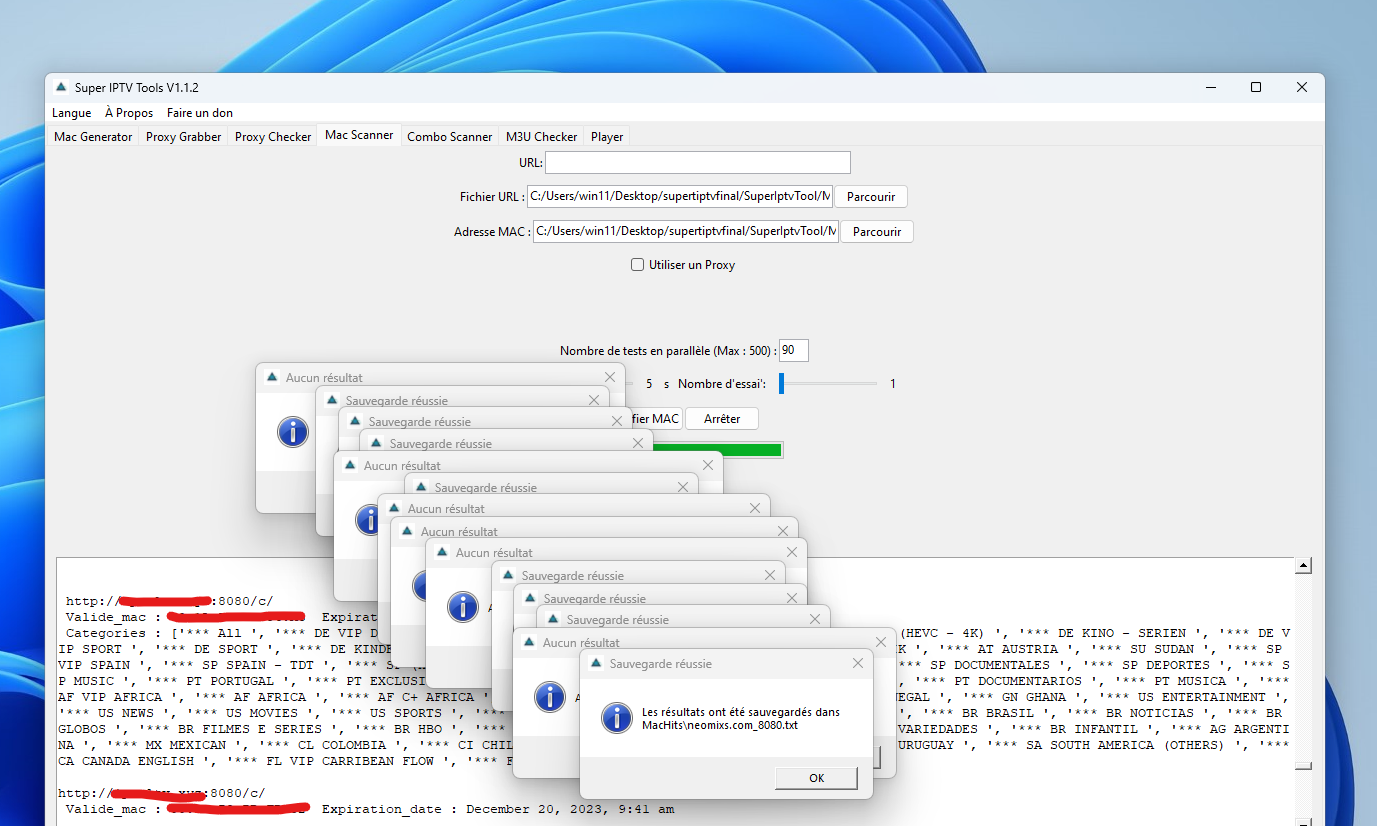Click into the Fichier URL path field
This screenshot has height=826, width=1377.
coord(680,197)
